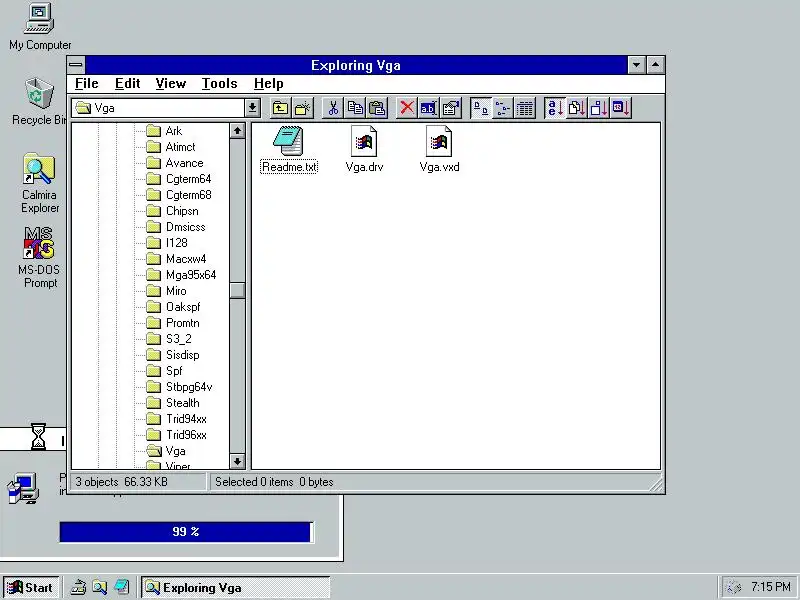800x600 pixels.
Task: Select the Readme.txt file
Action: click(x=289, y=150)
